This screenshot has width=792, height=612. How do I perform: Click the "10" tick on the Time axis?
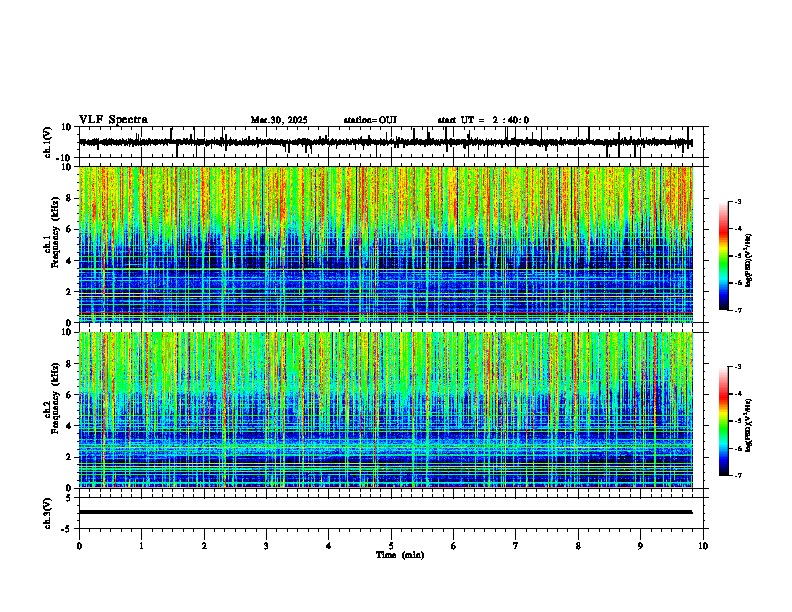[x=703, y=546]
